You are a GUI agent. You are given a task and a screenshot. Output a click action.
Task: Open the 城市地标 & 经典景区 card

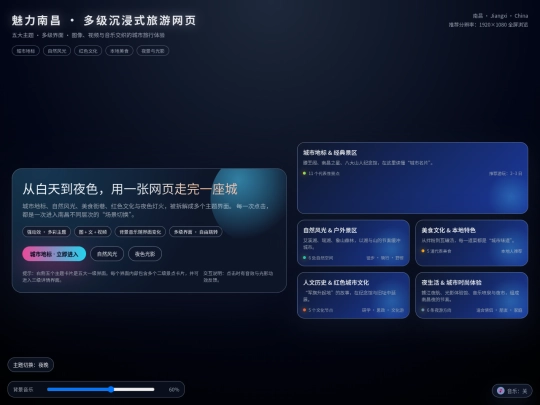pyautogui.click(x=413, y=178)
